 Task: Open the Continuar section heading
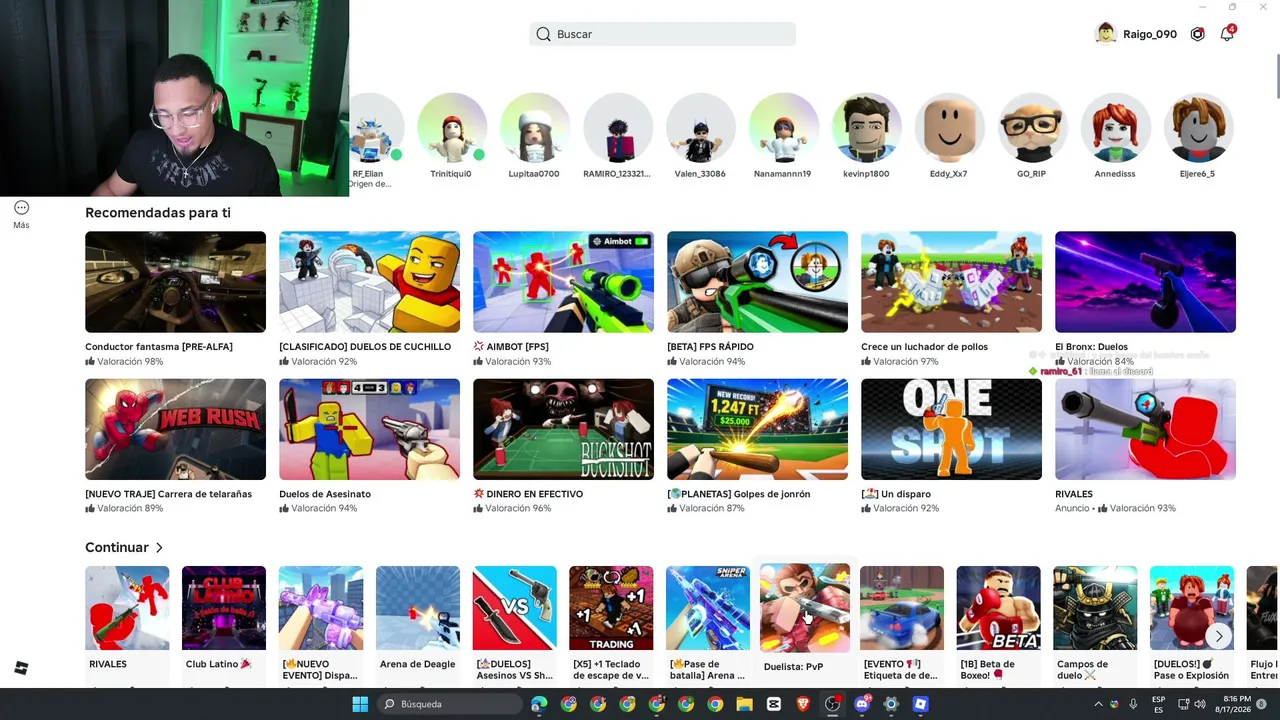click(117, 548)
